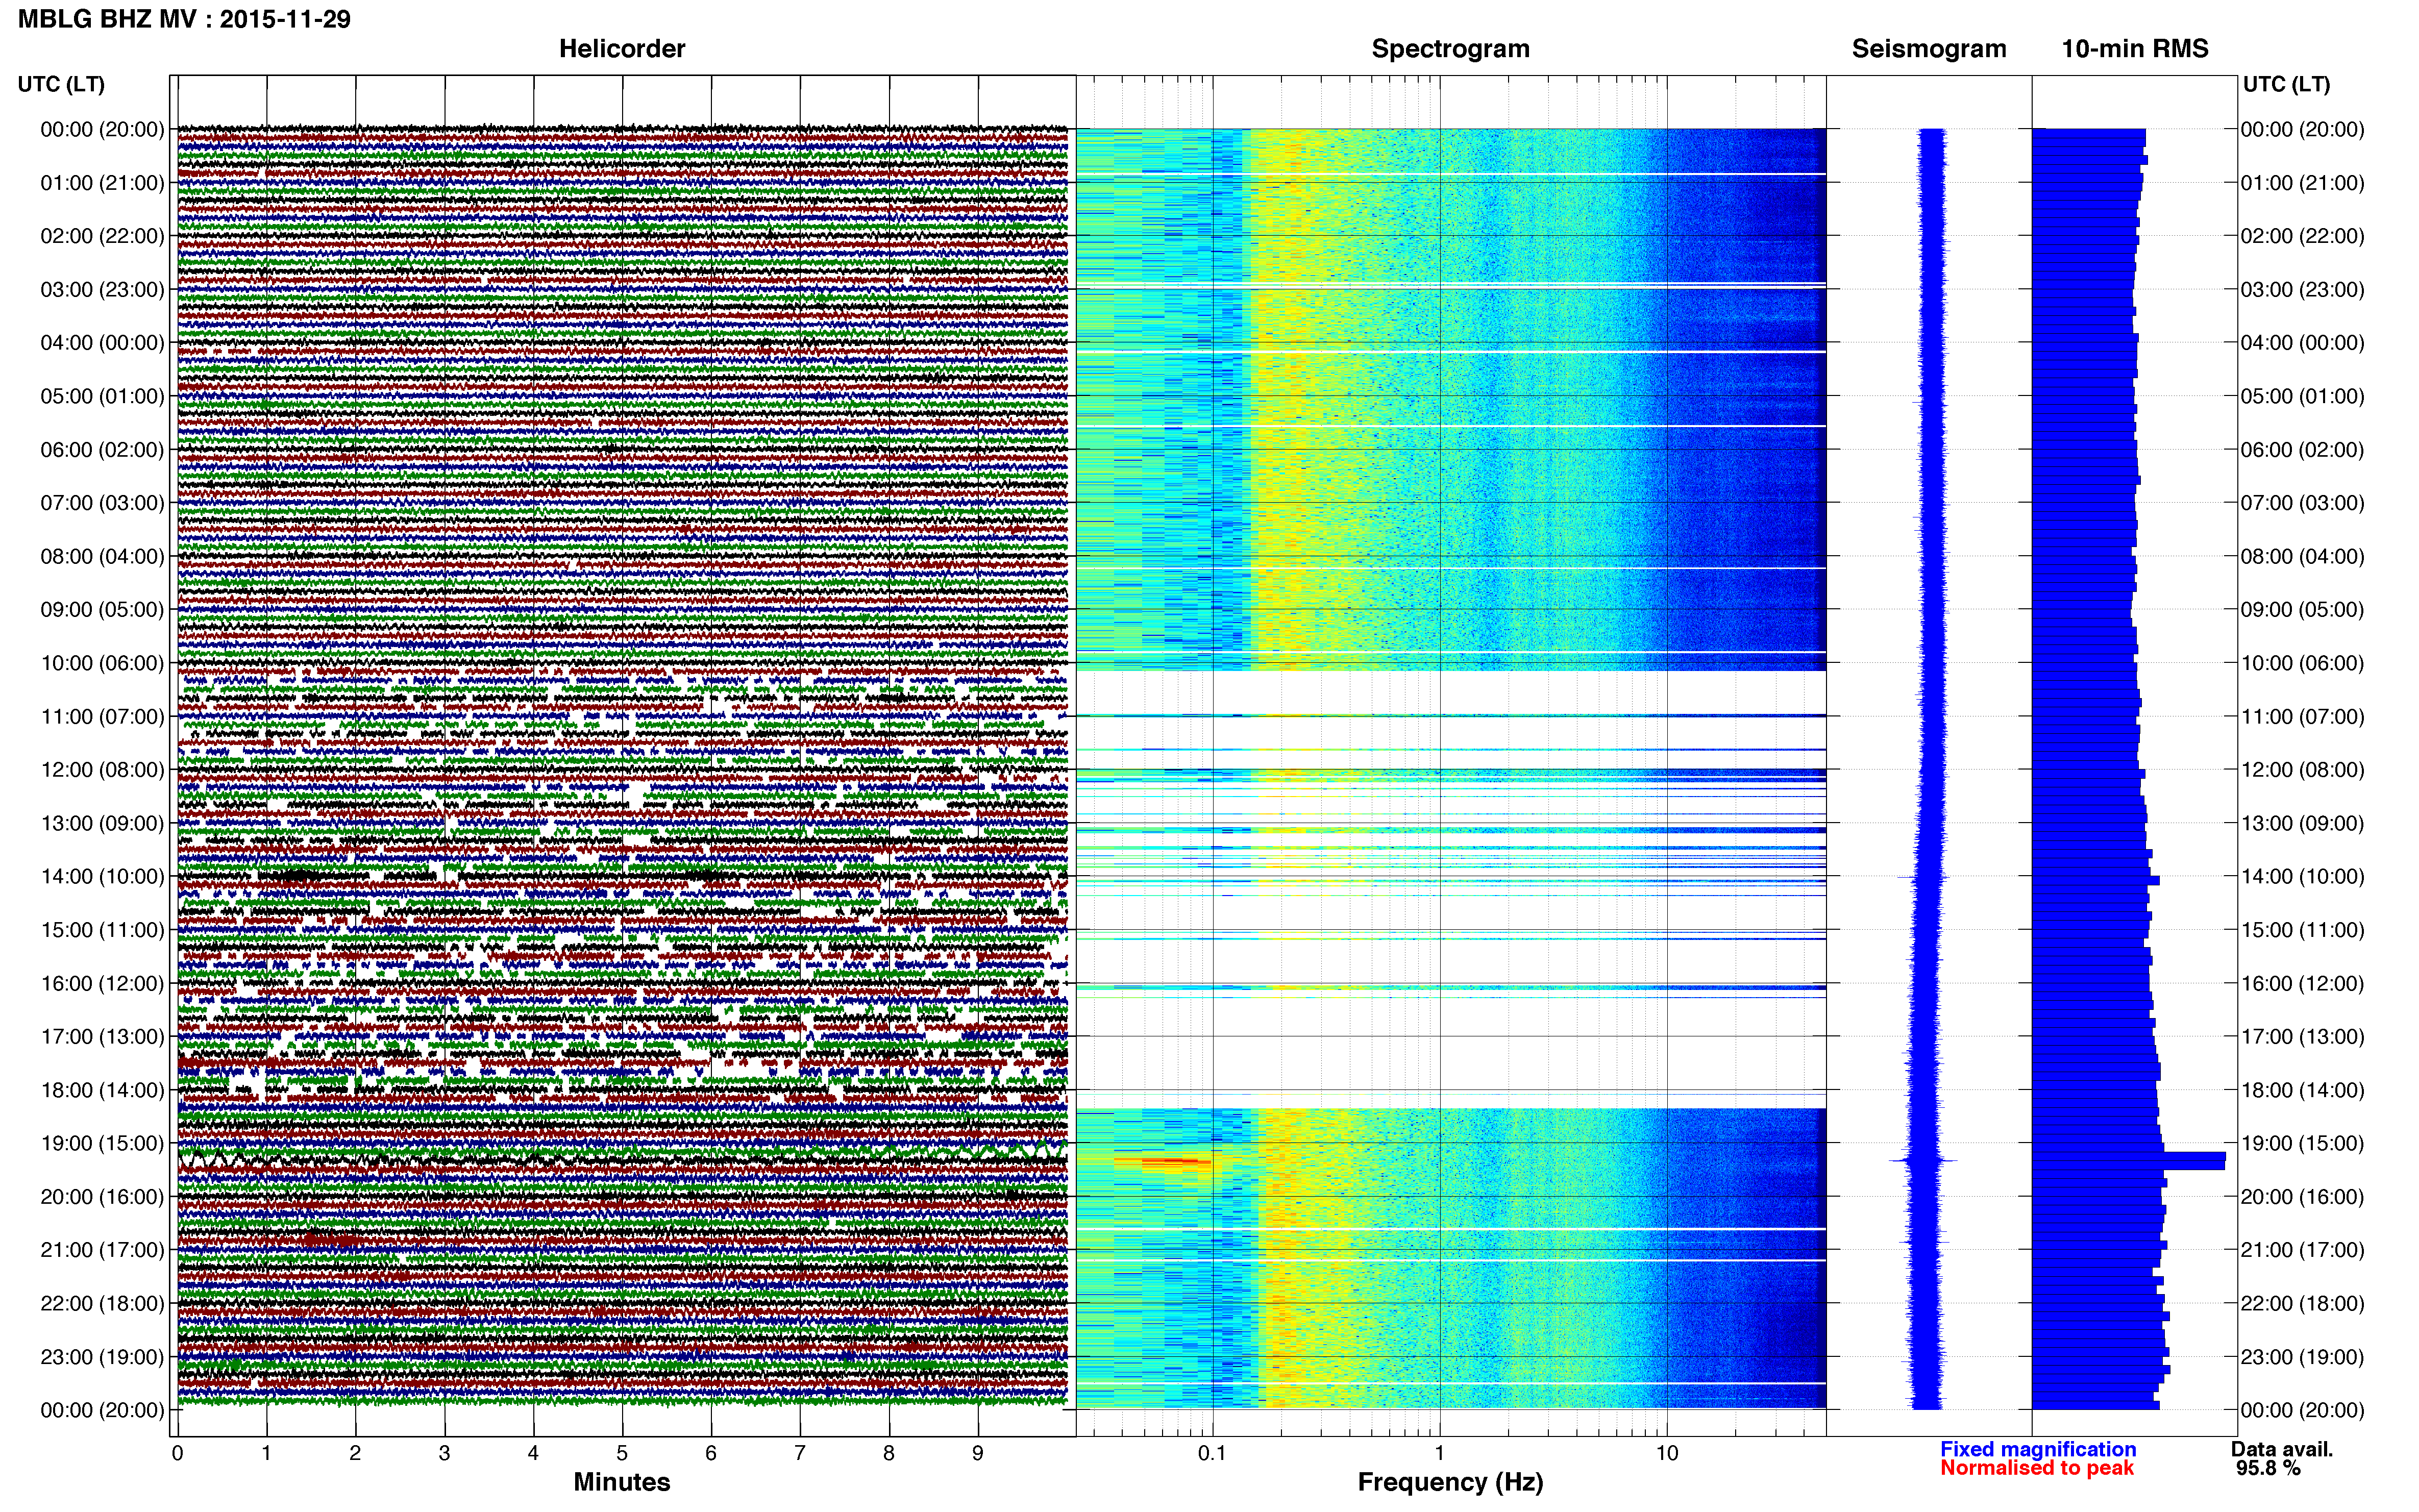Click the right '02:00 (22:00)' time label

pos(2302,236)
